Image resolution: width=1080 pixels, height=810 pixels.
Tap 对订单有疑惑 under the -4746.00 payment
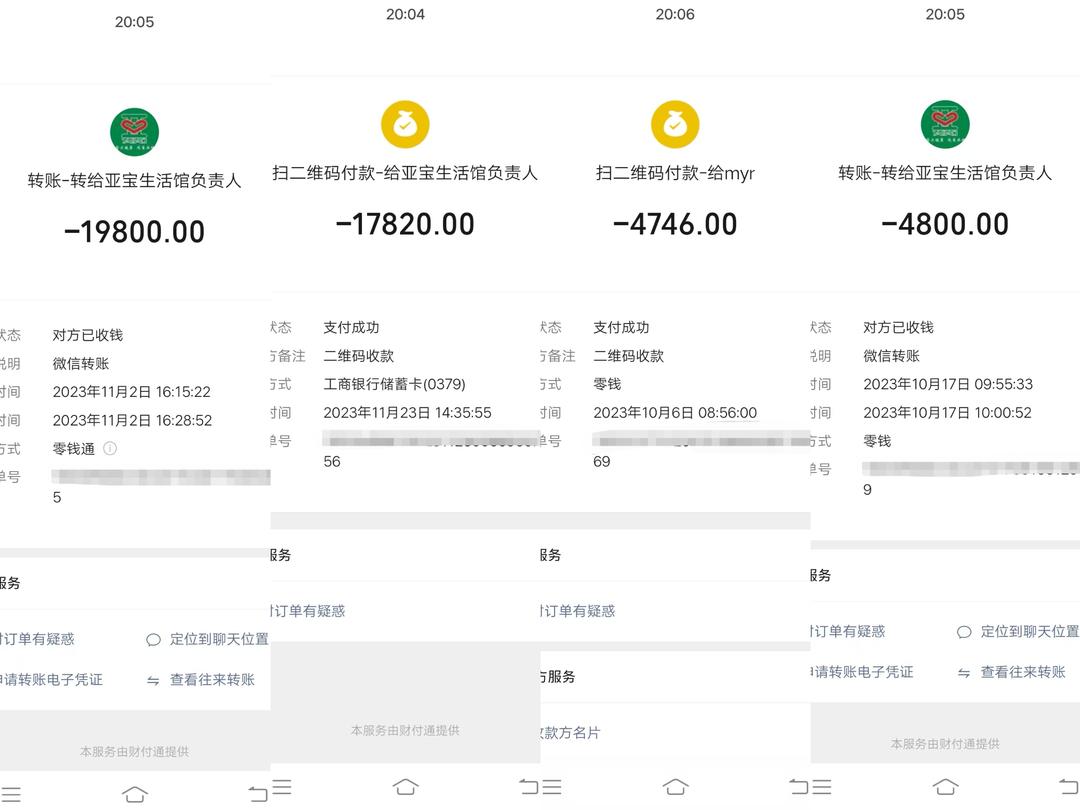click(x=578, y=611)
